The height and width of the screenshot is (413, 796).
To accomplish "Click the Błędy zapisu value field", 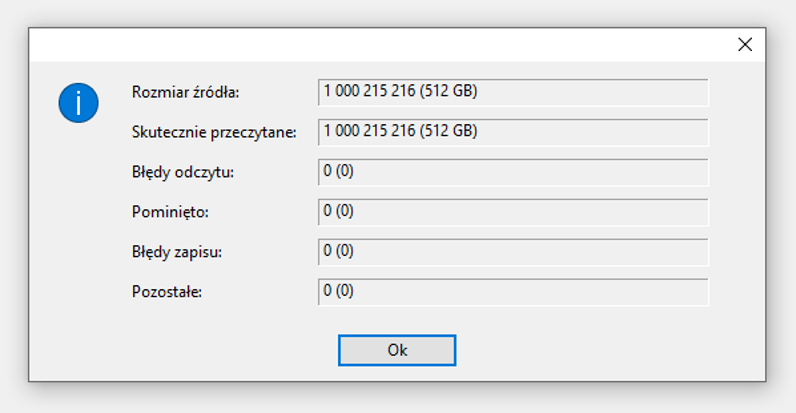I will click(513, 252).
